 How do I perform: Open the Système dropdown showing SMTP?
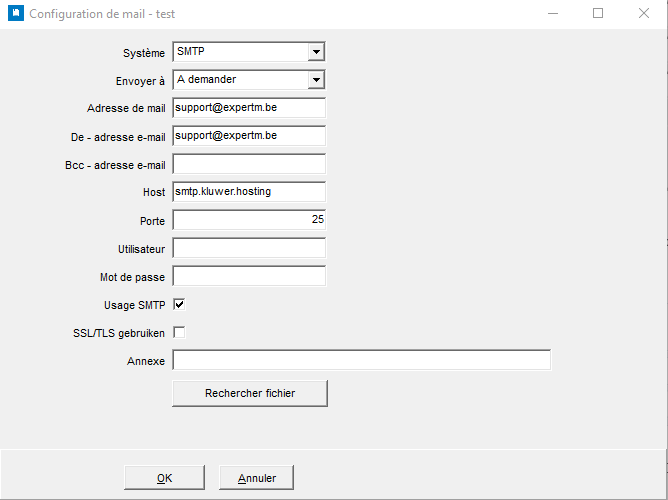tap(249, 52)
